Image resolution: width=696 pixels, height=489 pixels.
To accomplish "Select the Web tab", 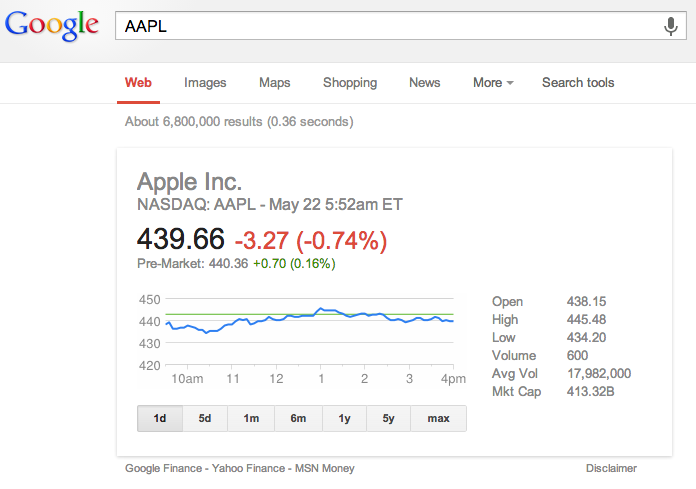I will pyautogui.click(x=138, y=82).
